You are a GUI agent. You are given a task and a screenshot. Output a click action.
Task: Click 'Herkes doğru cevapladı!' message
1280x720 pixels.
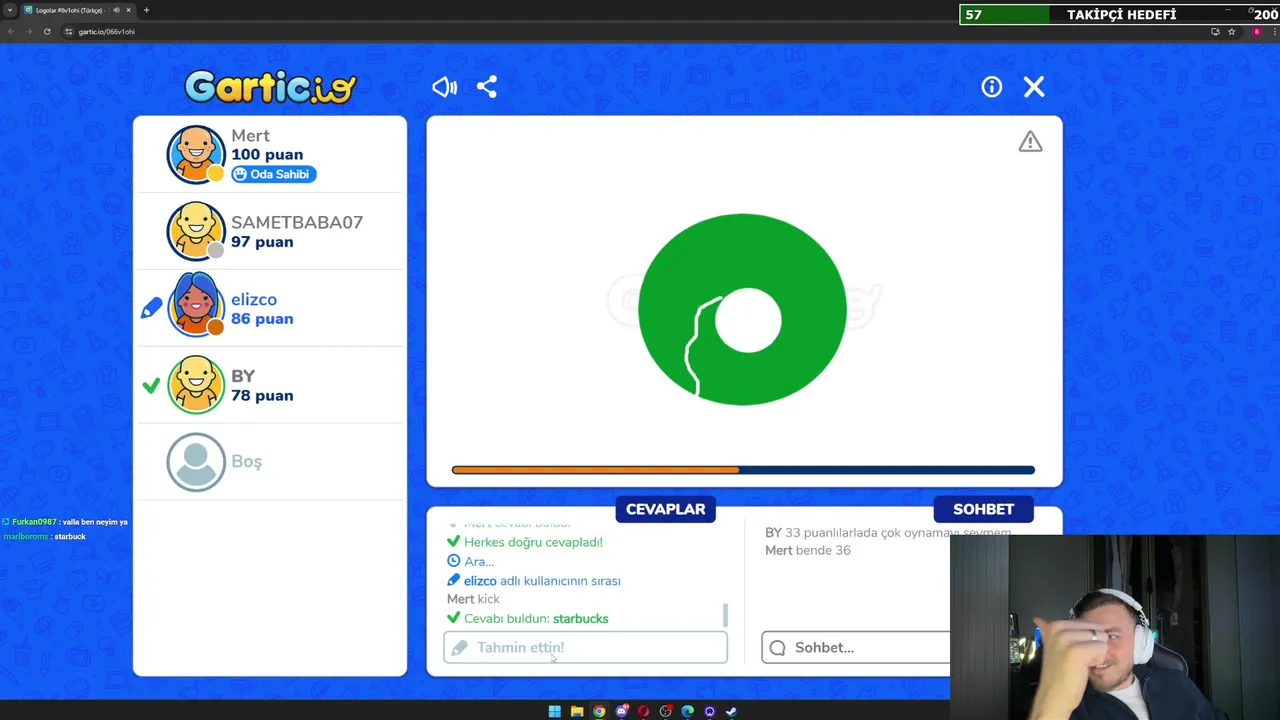[x=533, y=542]
